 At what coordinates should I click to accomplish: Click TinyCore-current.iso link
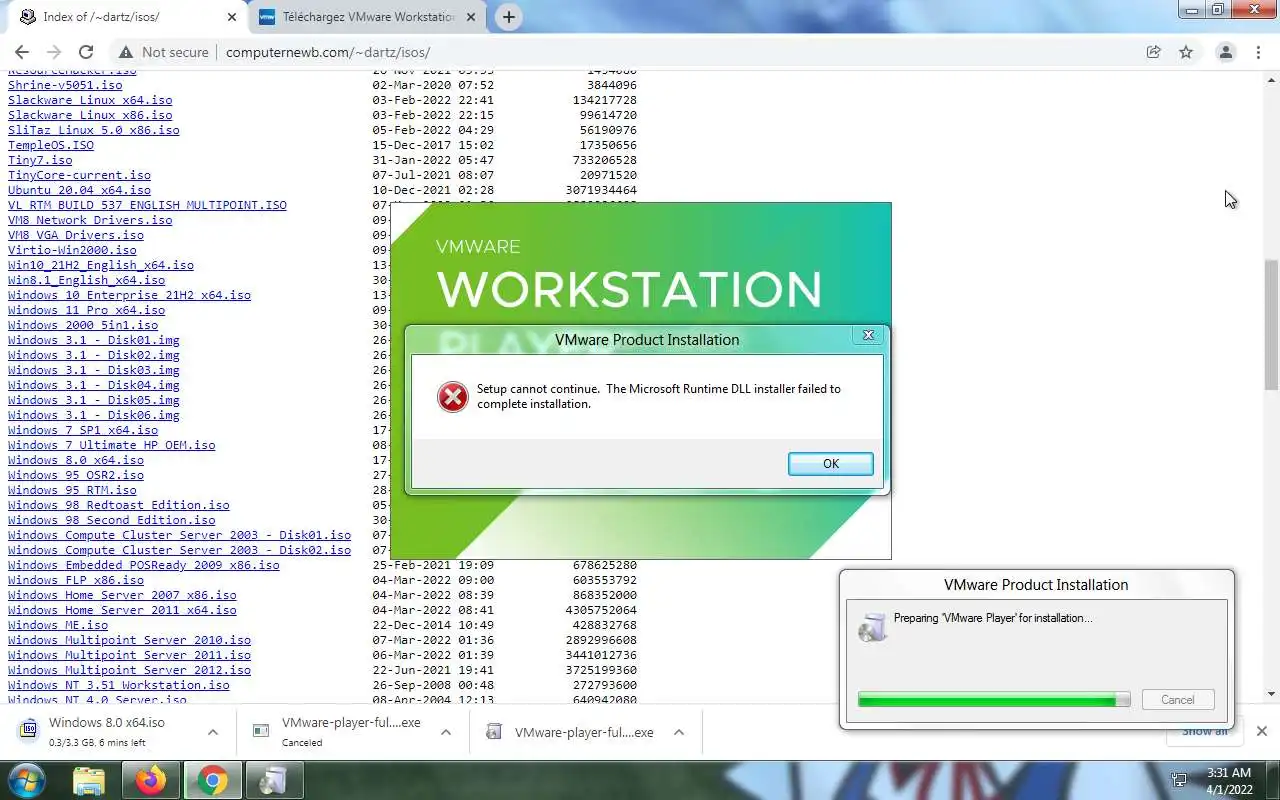click(x=79, y=175)
